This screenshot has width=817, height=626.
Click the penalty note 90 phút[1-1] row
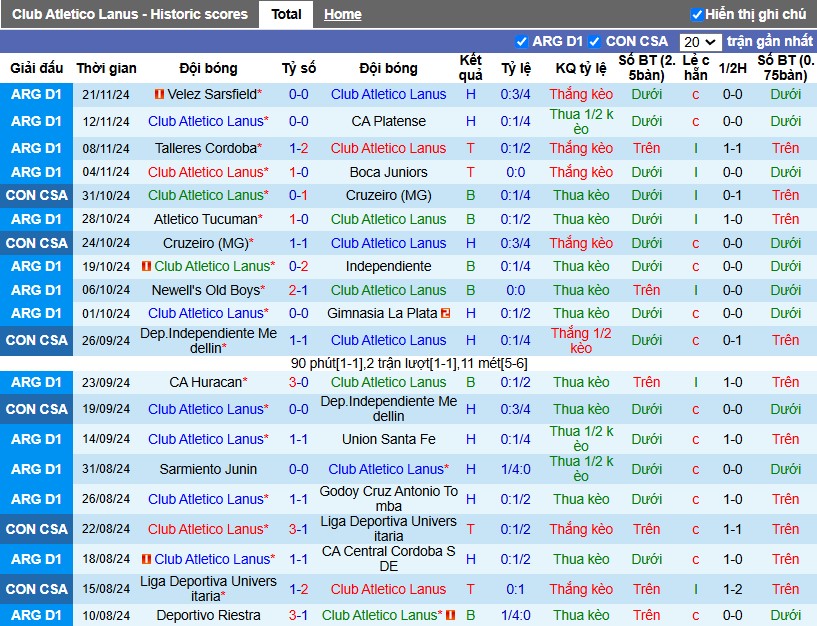pyautogui.click(x=409, y=363)
